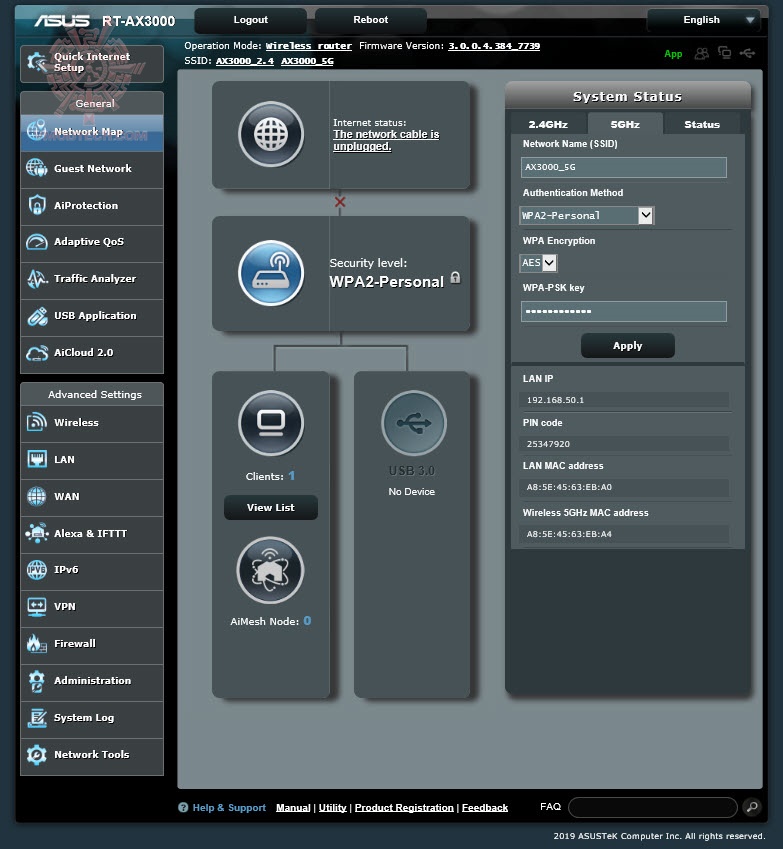
Task: Click the Network Name (SSID) input field
Action: (624, 167)
